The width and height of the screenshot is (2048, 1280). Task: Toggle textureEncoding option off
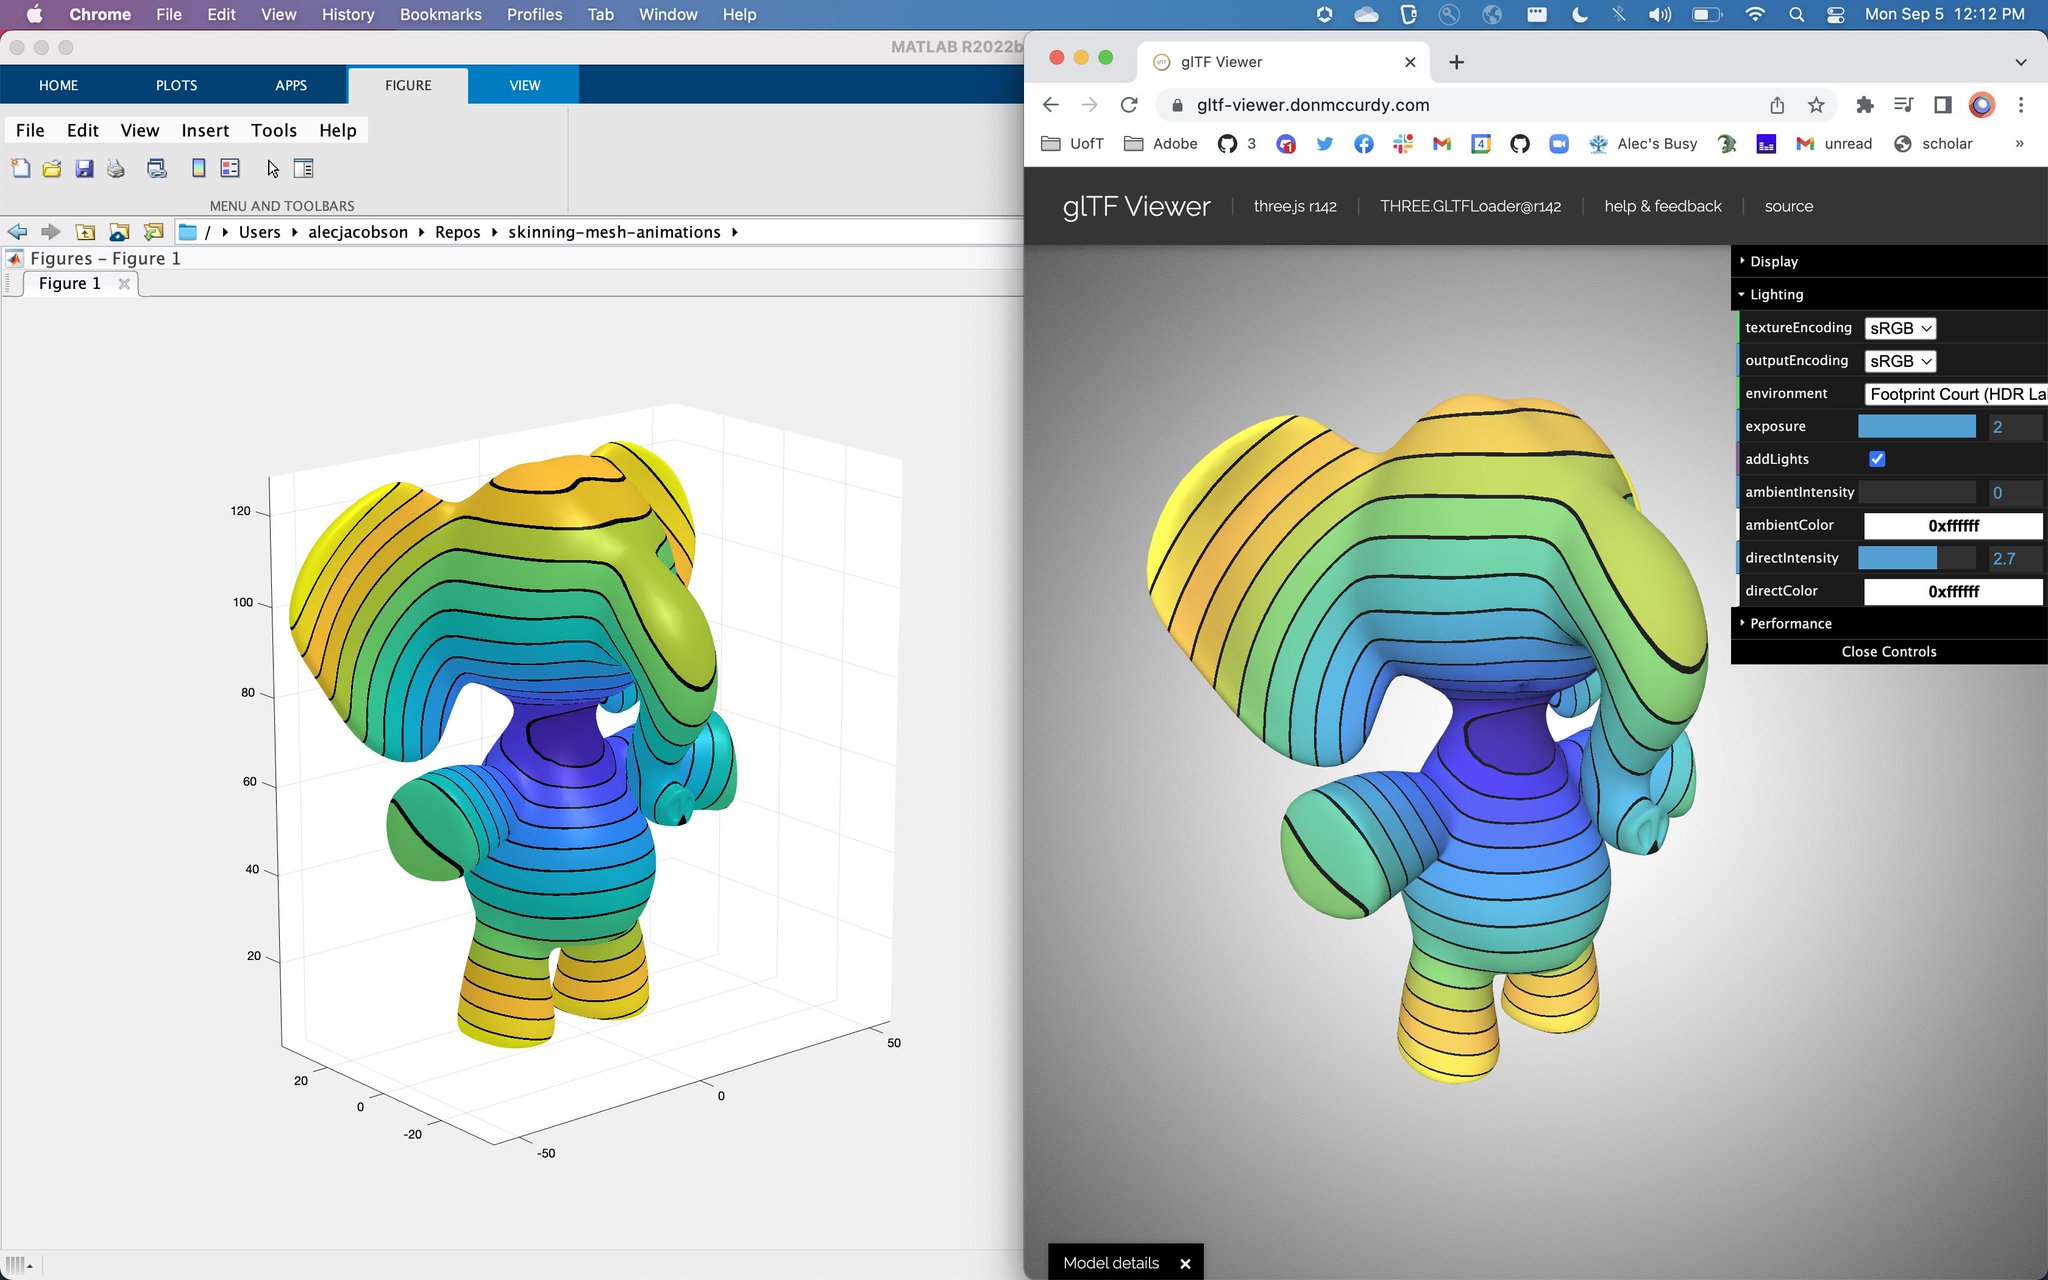[x=1897, y=327]
